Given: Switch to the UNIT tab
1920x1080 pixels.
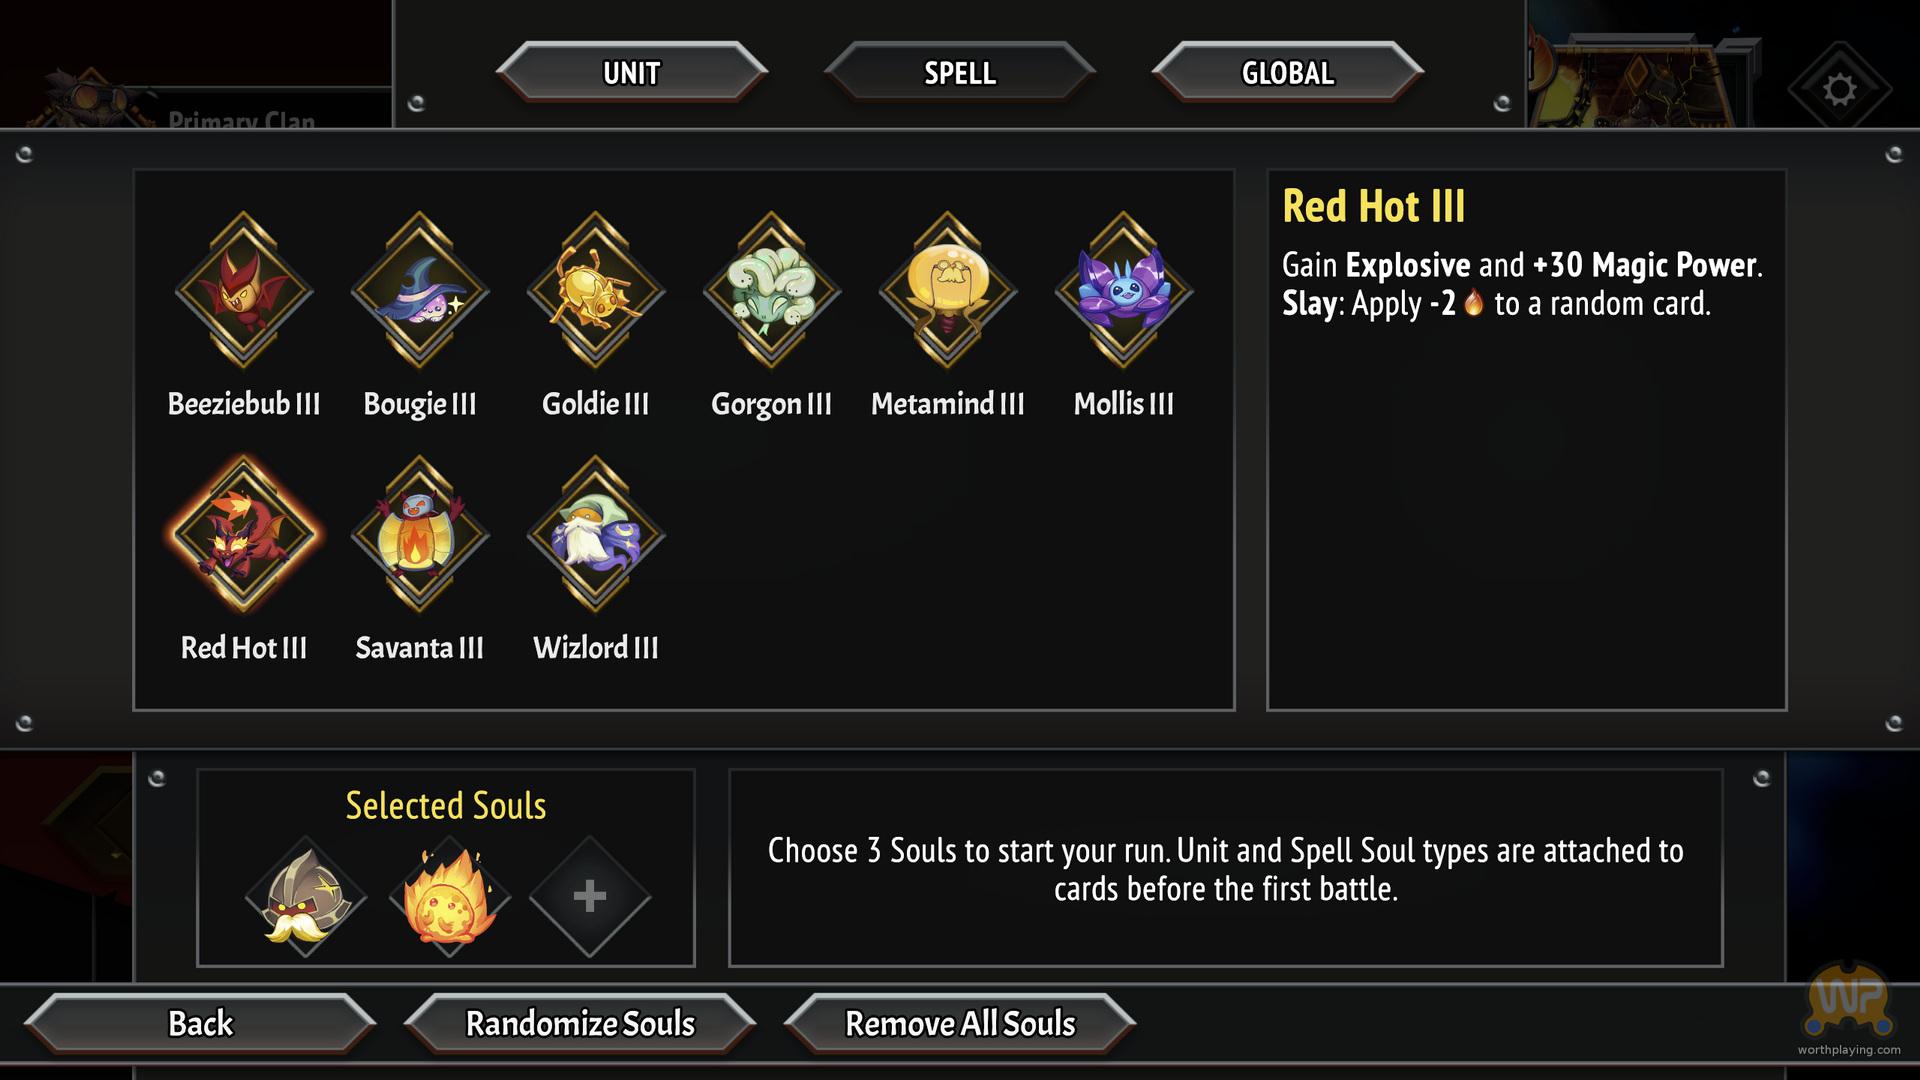Looking at the screenshot, I should pyautogui.click(x=631, y=73).
